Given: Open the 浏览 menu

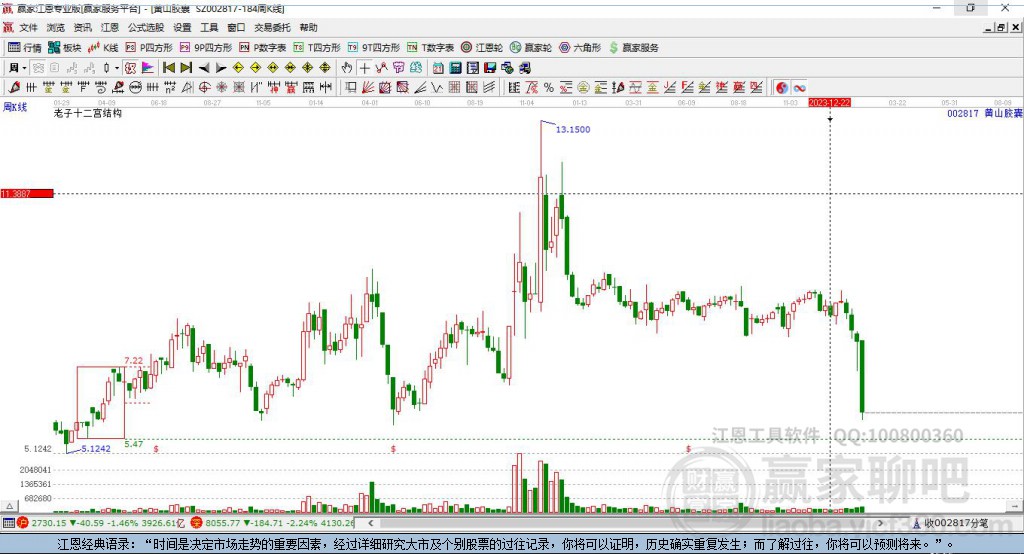Looking at the screenshot, I should click(56, 27).
